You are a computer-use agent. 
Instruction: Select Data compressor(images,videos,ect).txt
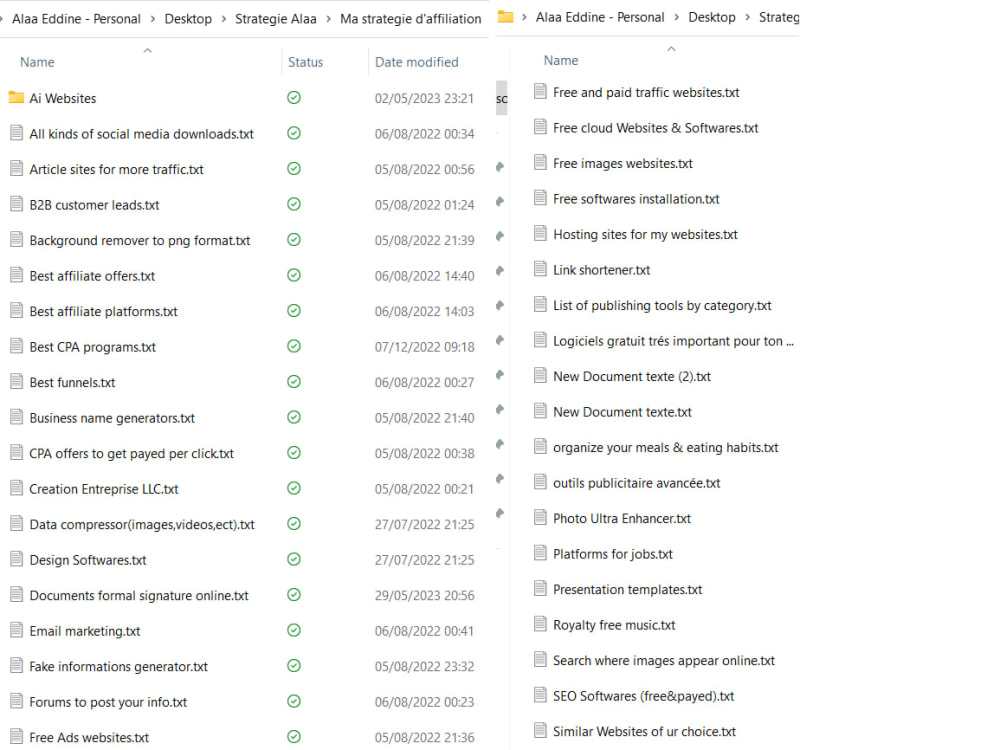pyautogui.click(x=142, y=524)
